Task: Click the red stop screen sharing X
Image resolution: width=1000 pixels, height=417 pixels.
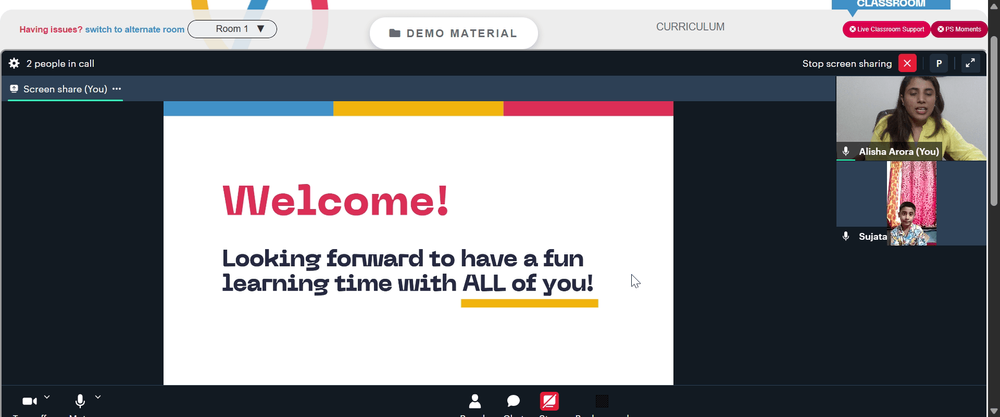Action: (907, 63)
